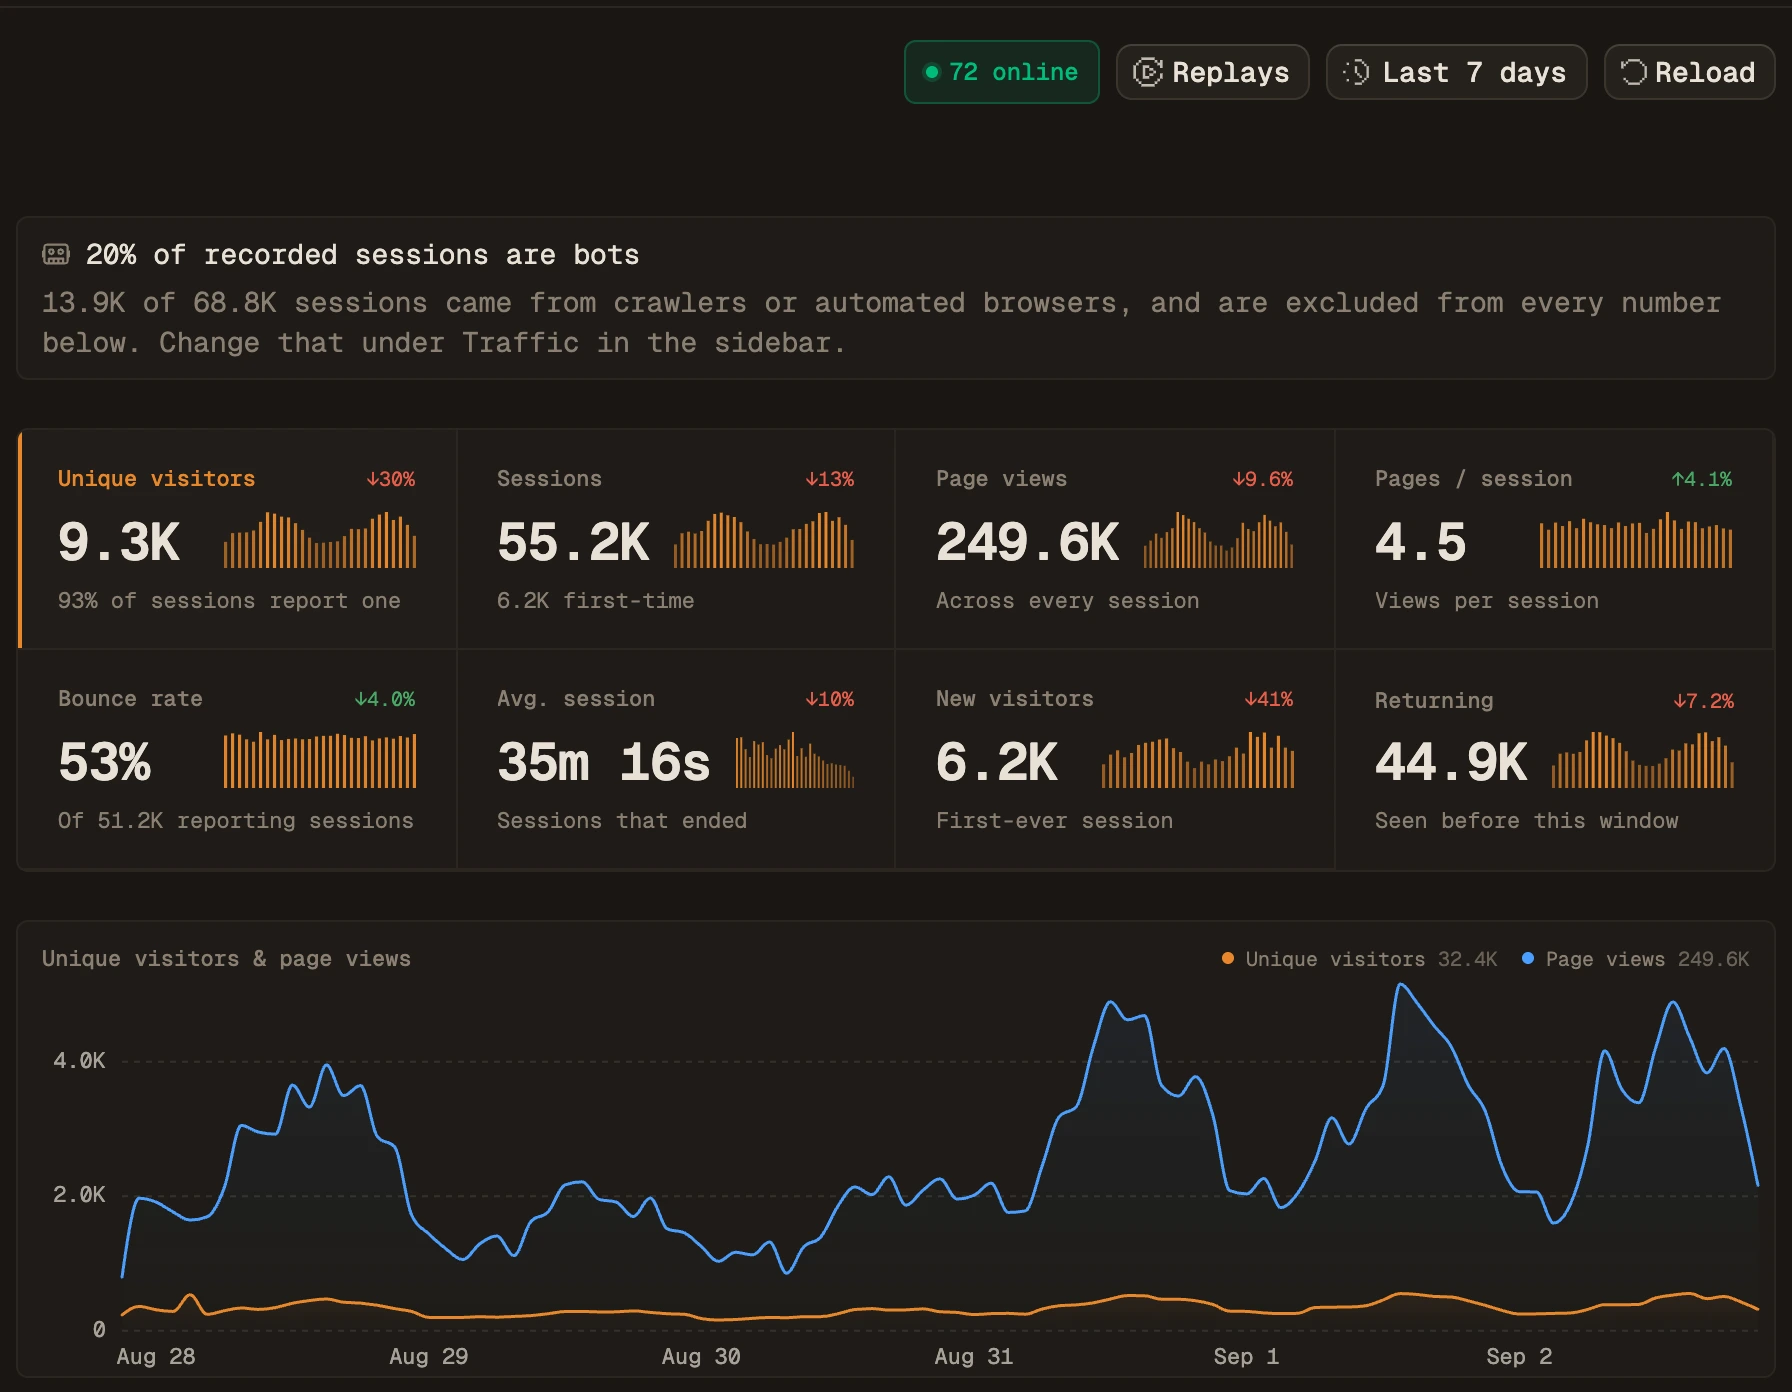Screen dimensions: 1792x1392
Task: Select the Page views metric card
Action: coord(1115,540)
